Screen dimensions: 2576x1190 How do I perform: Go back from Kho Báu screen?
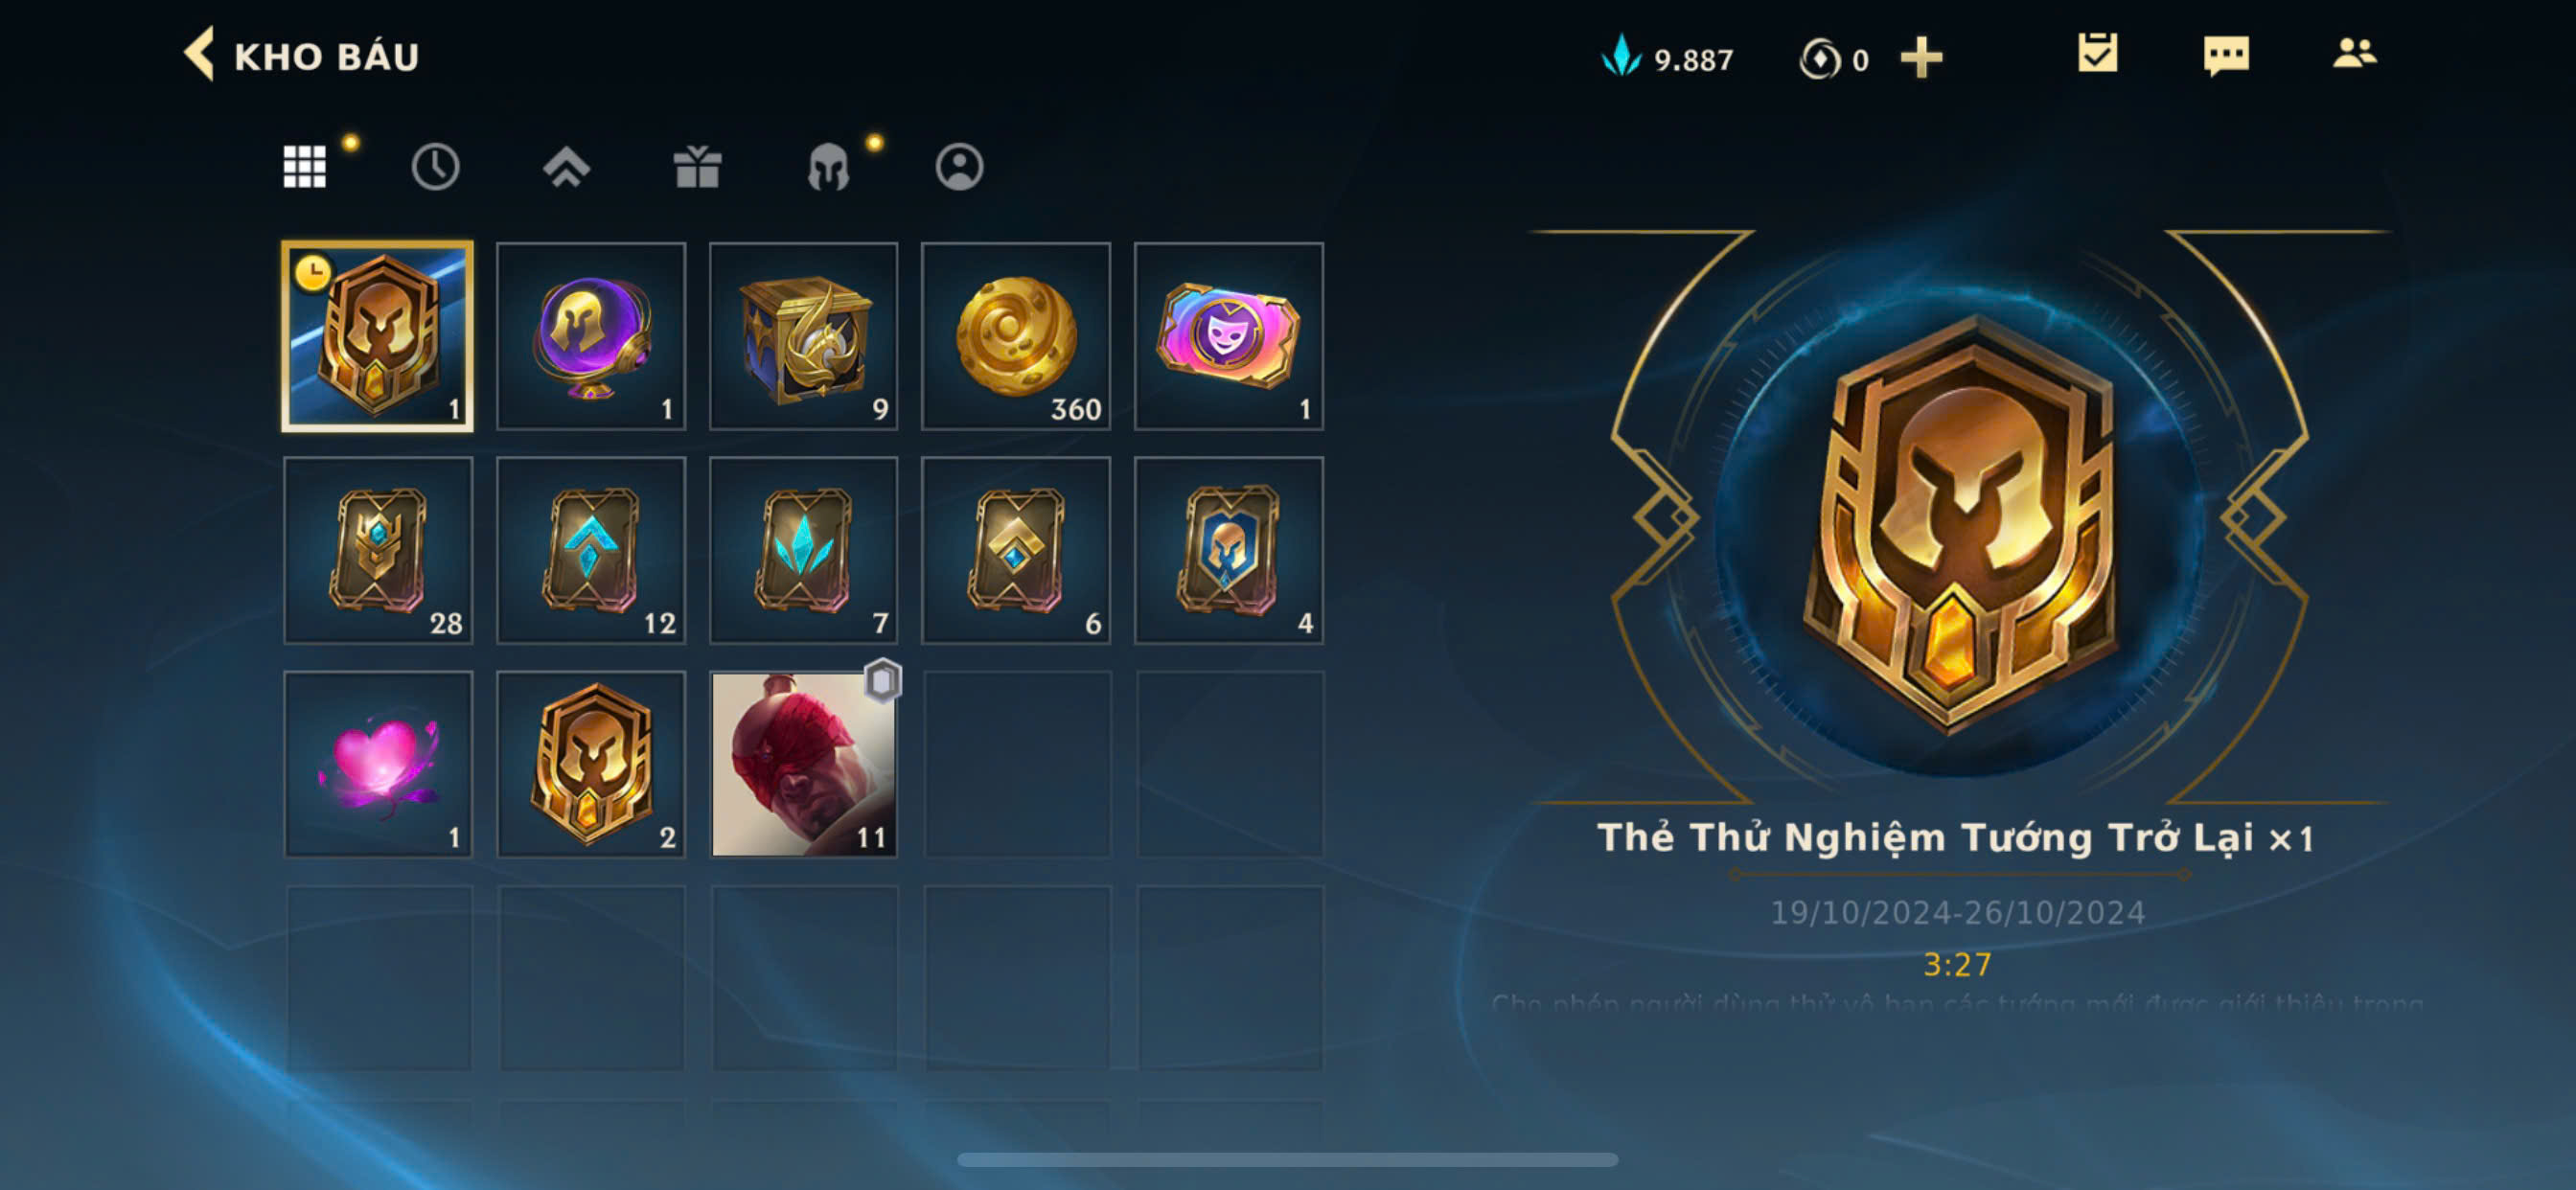coord(199,54)
